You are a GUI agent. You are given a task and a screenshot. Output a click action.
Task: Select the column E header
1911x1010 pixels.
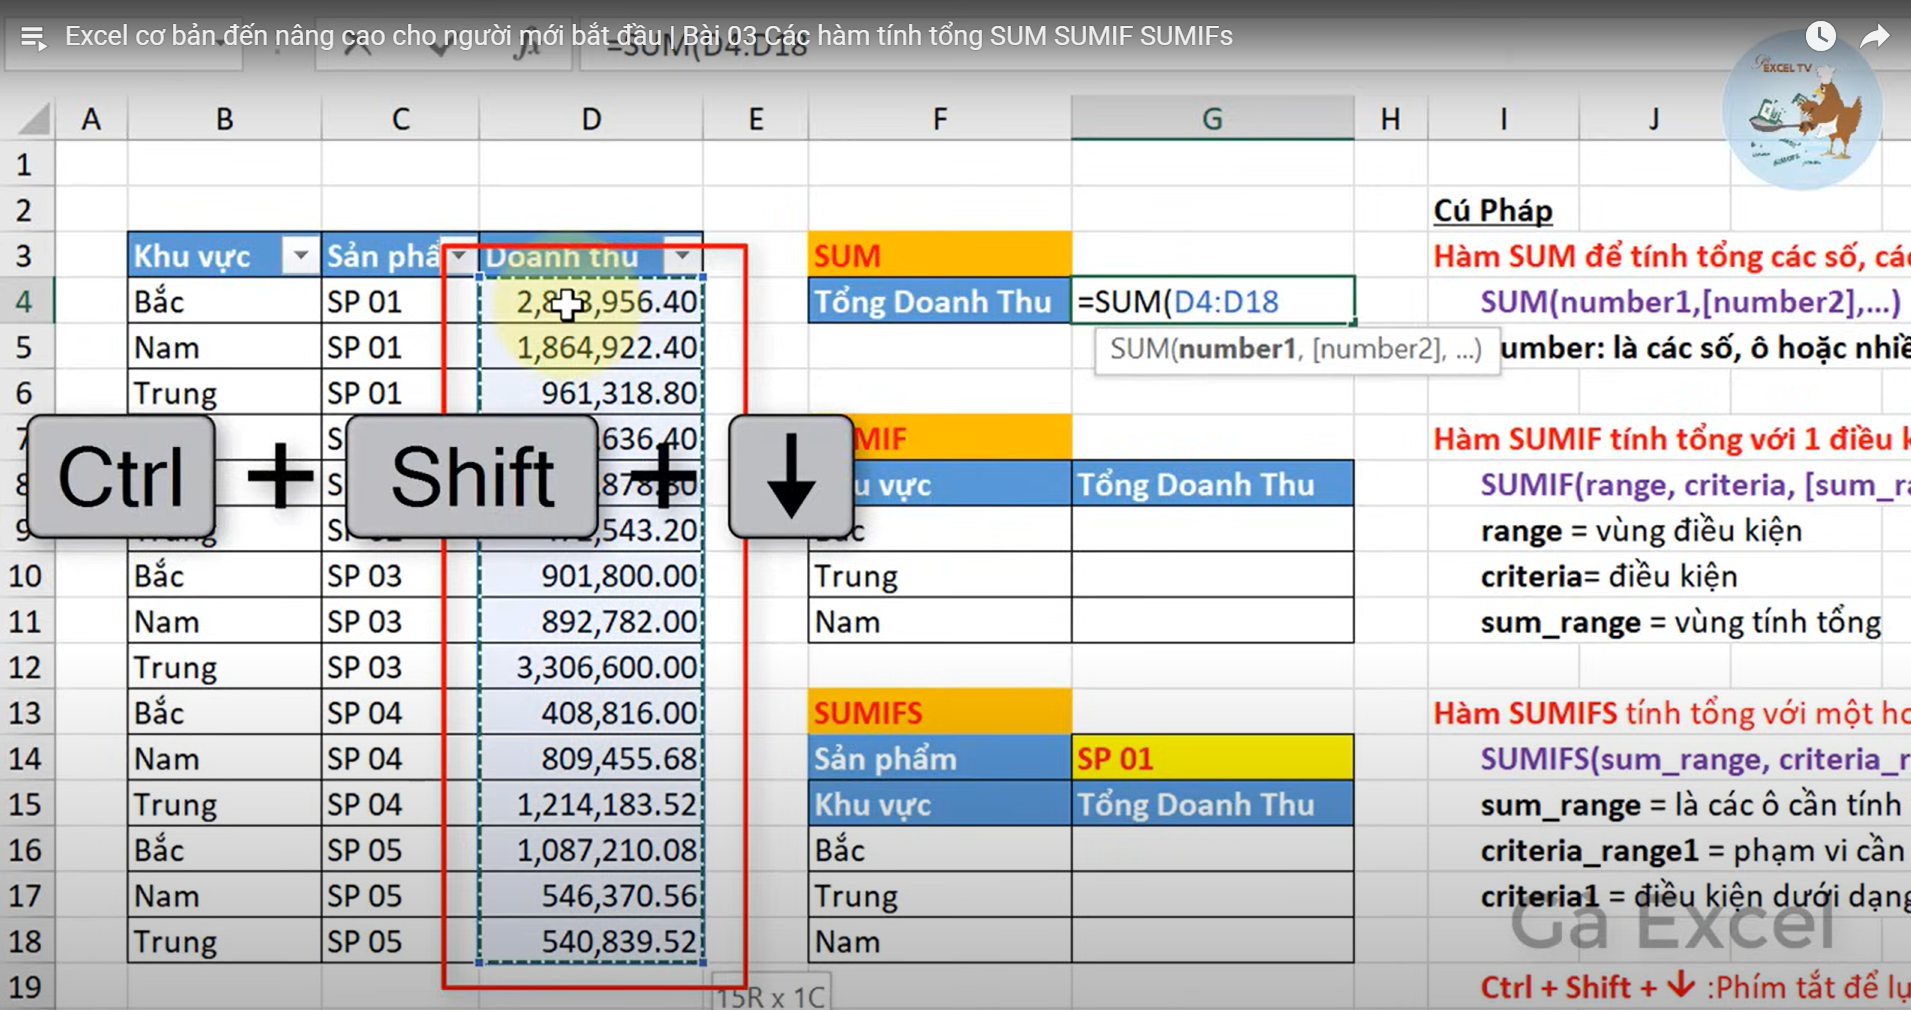755,119
